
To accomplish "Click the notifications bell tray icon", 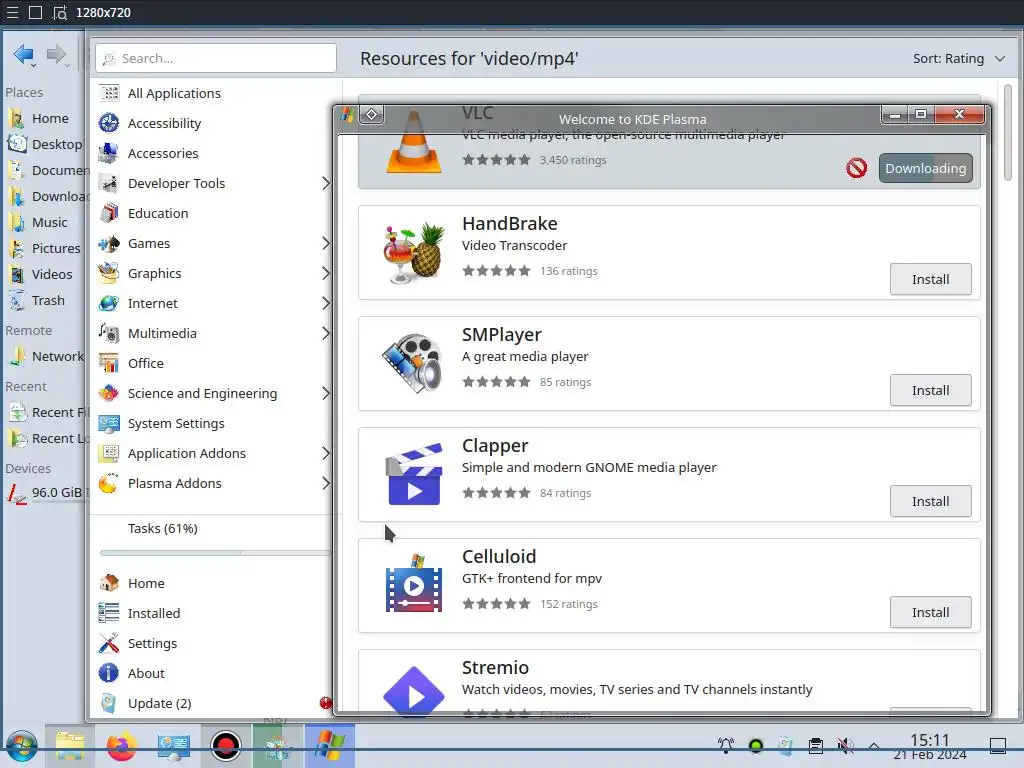I will [x=726, y=745].
